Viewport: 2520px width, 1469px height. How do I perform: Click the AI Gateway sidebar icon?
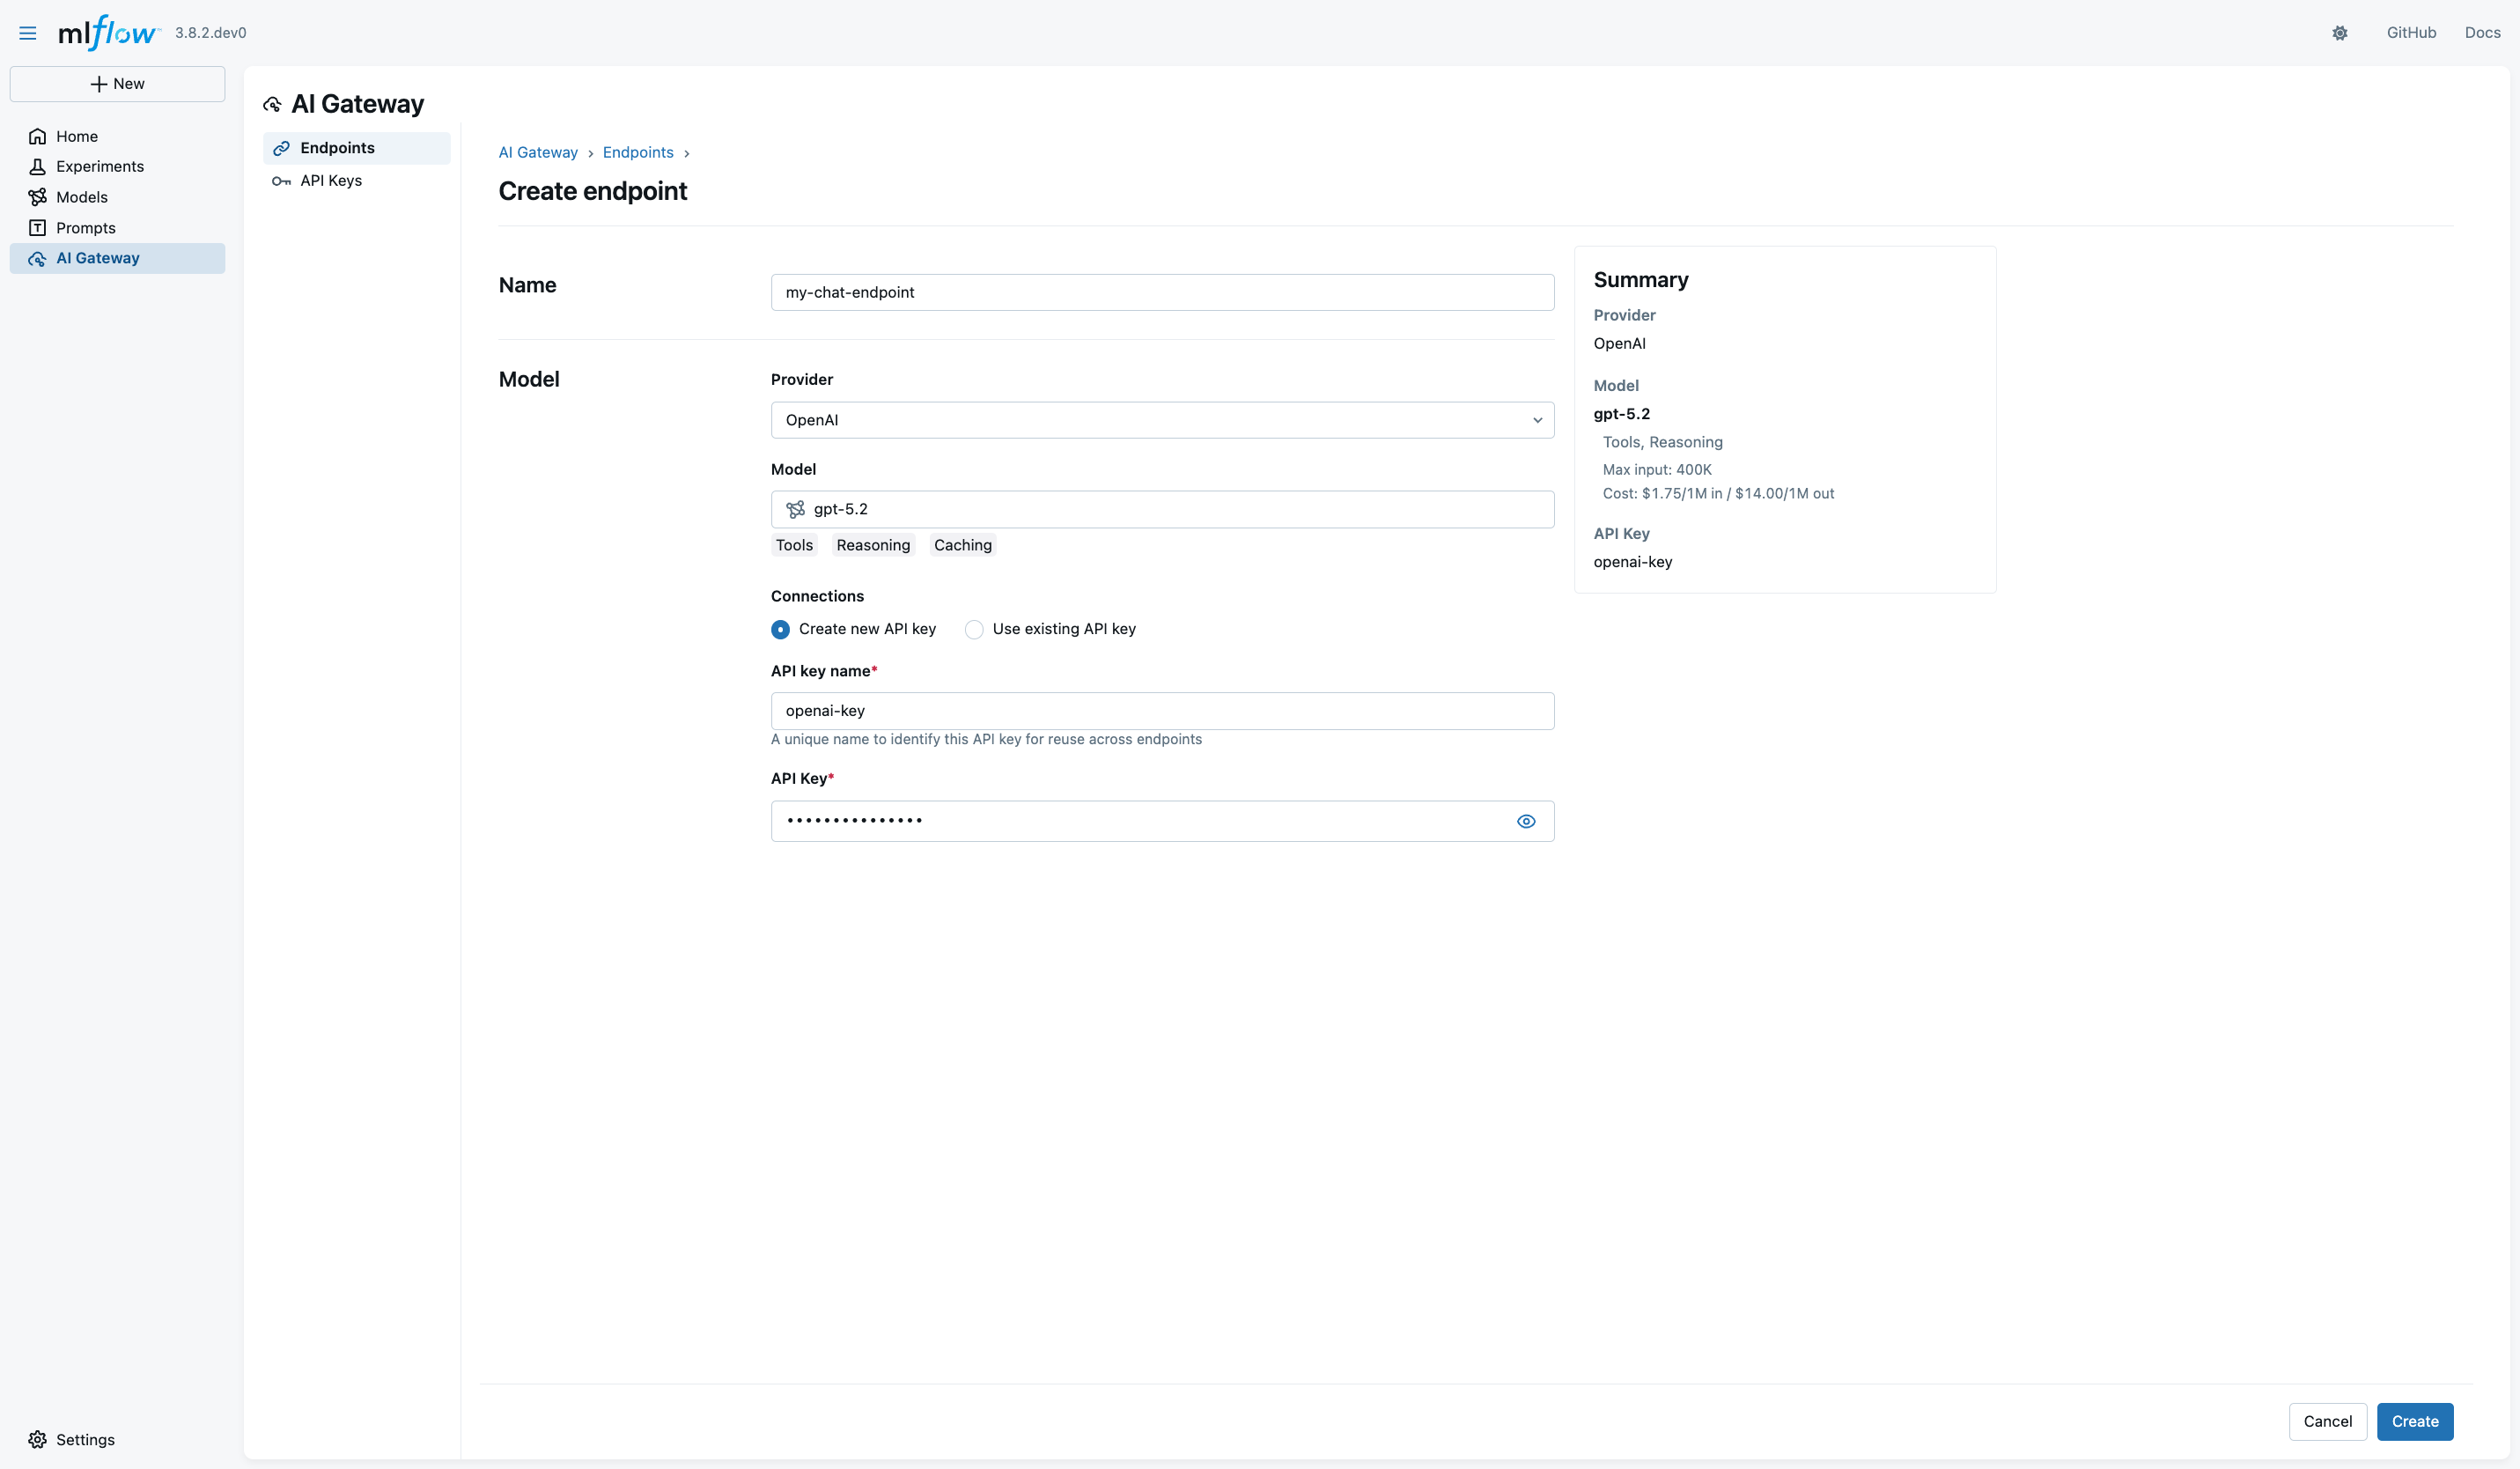(x=37, y=258)
